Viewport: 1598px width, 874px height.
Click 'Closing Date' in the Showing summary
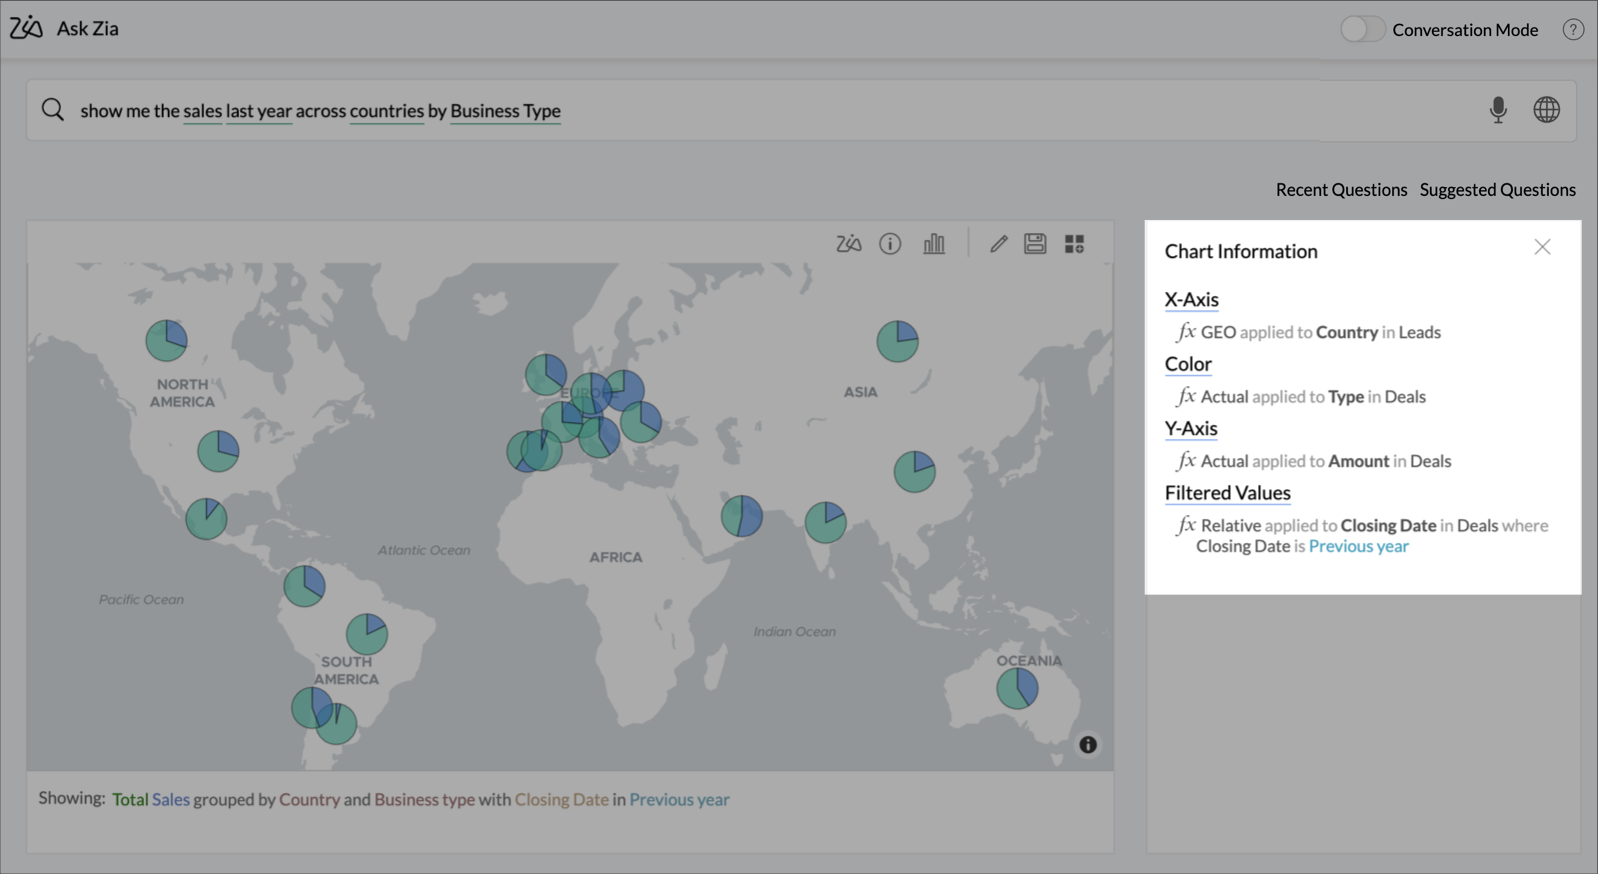pyautogui.click(x=561, y=799)
